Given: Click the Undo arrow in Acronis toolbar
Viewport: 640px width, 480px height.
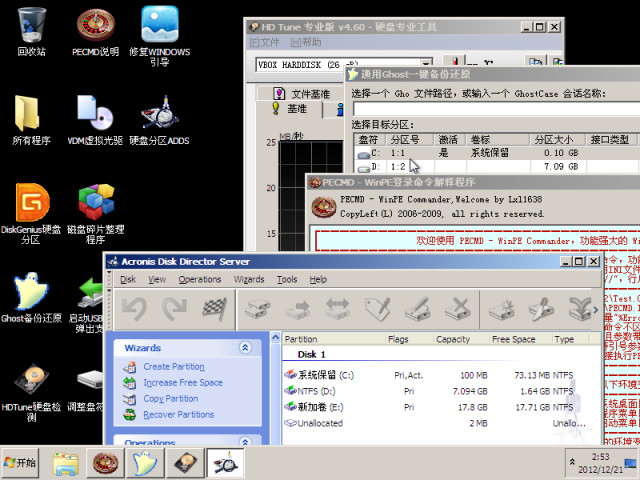Looking at the screenshot, I should tap(134, 309).
